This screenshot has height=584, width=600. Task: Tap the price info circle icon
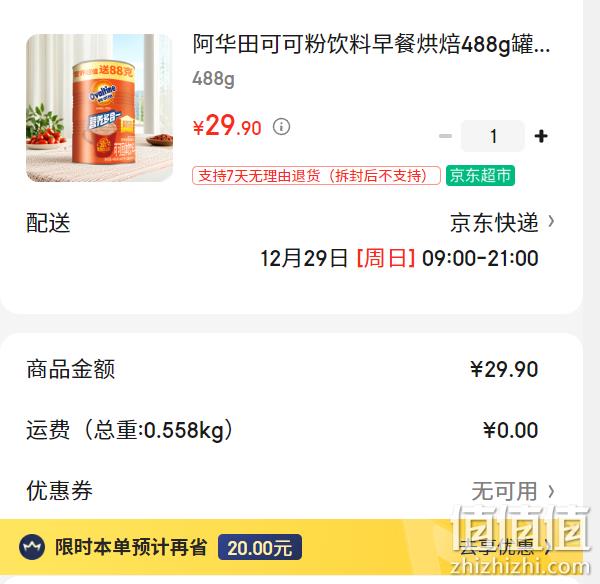(281, 126)
